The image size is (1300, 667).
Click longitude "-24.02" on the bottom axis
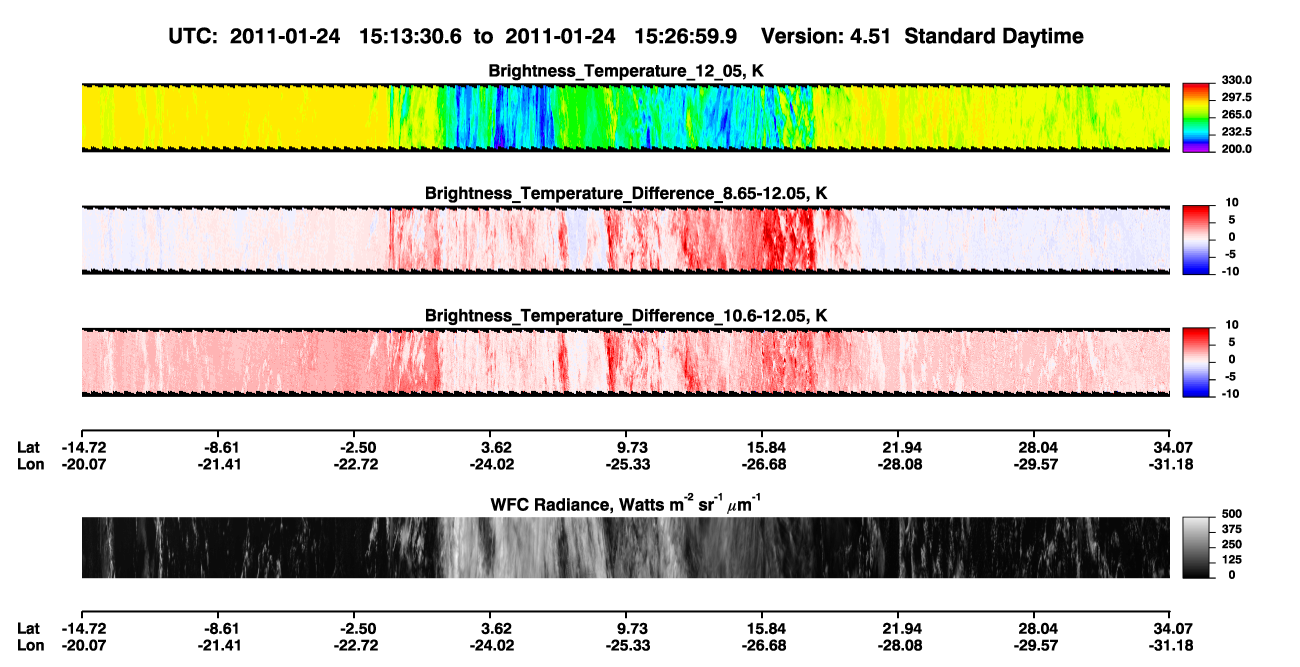493,646
